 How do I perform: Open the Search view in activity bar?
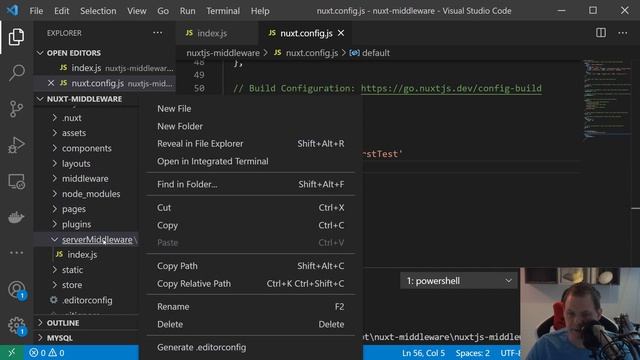(16, 73)
